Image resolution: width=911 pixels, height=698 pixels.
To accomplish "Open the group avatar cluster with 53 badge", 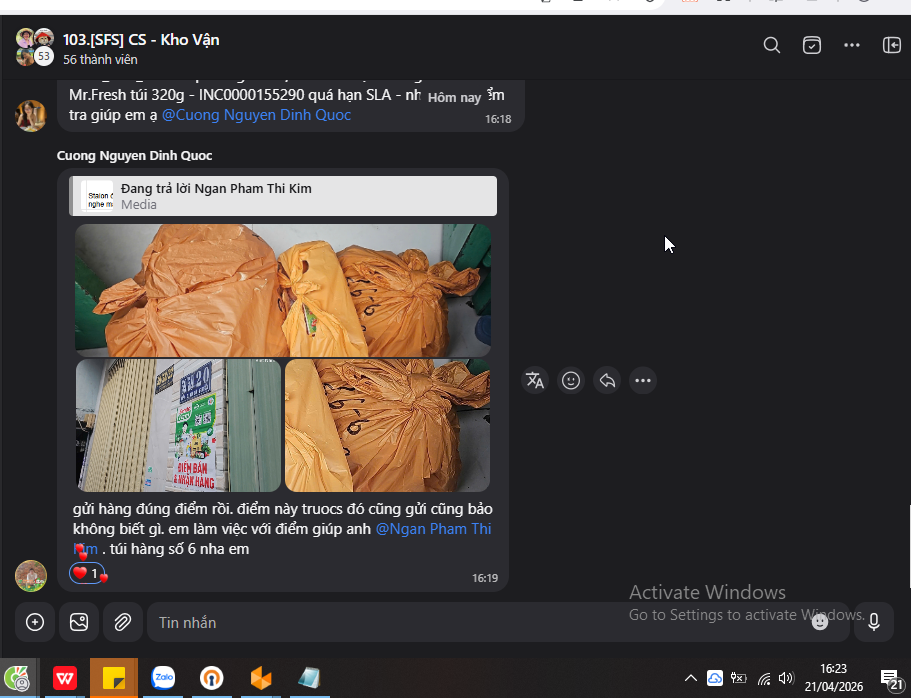I will tap(34, 47).
